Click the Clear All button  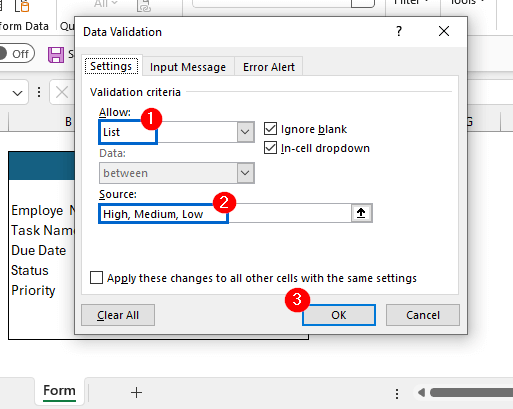click(x=118, y=315)
